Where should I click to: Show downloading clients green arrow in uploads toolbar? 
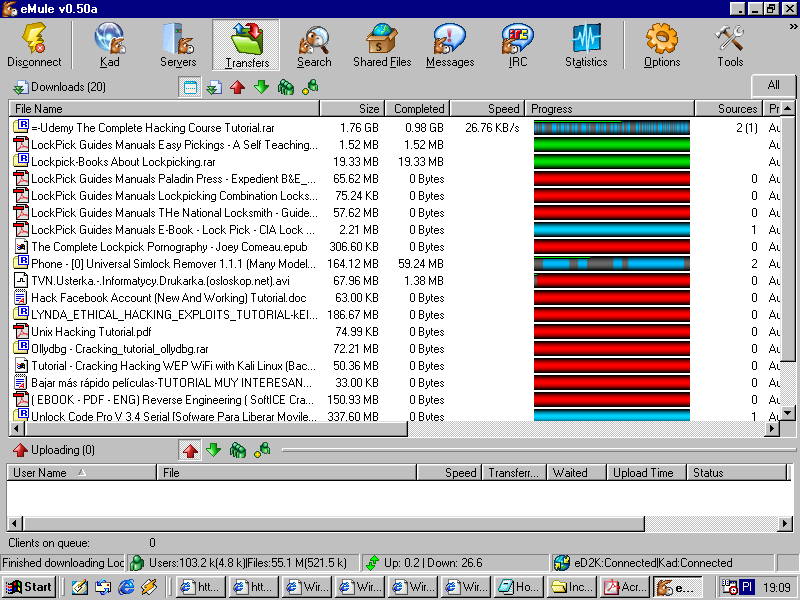click(213, 451)
